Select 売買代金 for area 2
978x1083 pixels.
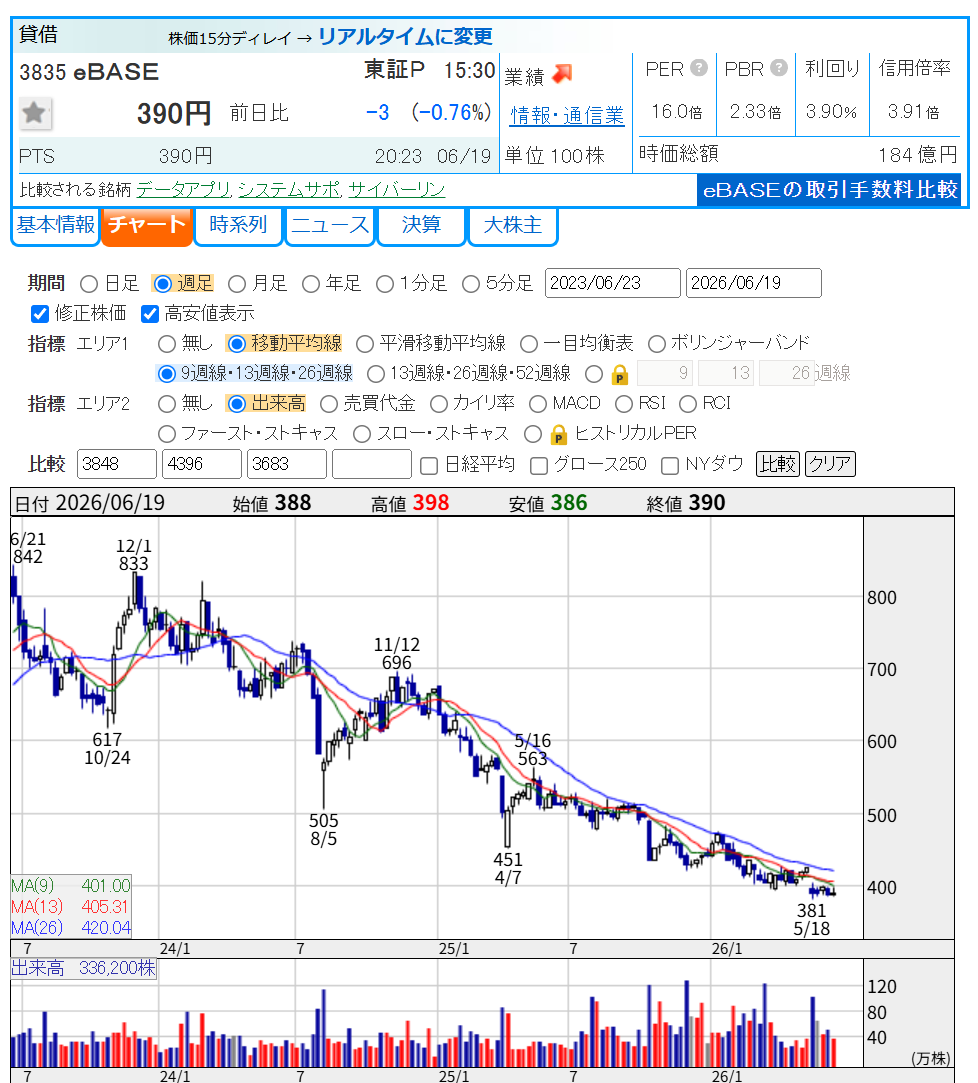(329, 404)
